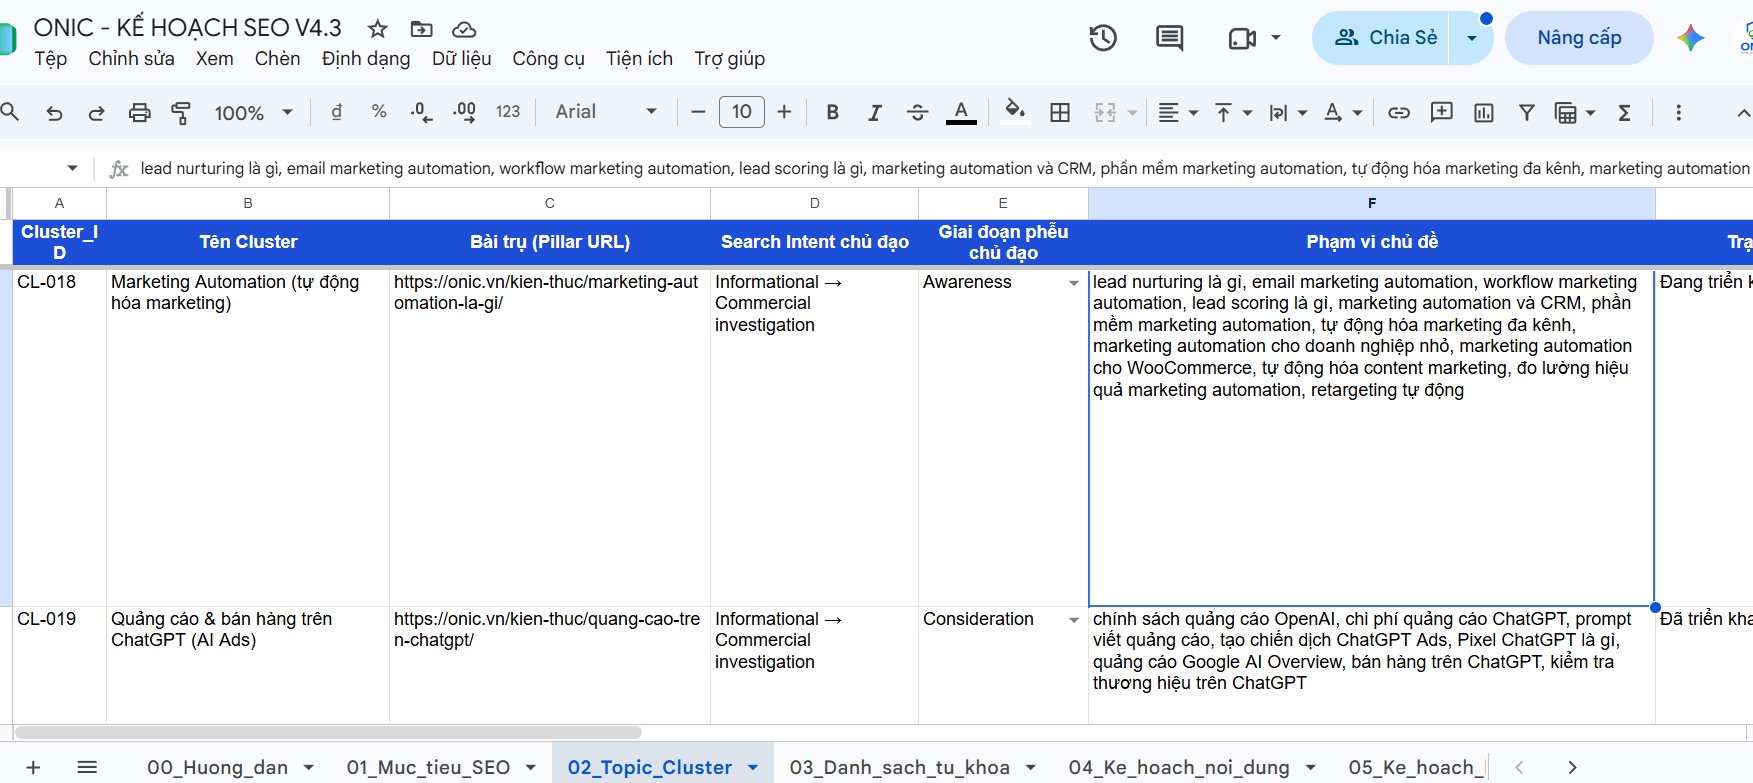
Task: Open the horizontal align dropdown
Action: tap(1178, 113)
